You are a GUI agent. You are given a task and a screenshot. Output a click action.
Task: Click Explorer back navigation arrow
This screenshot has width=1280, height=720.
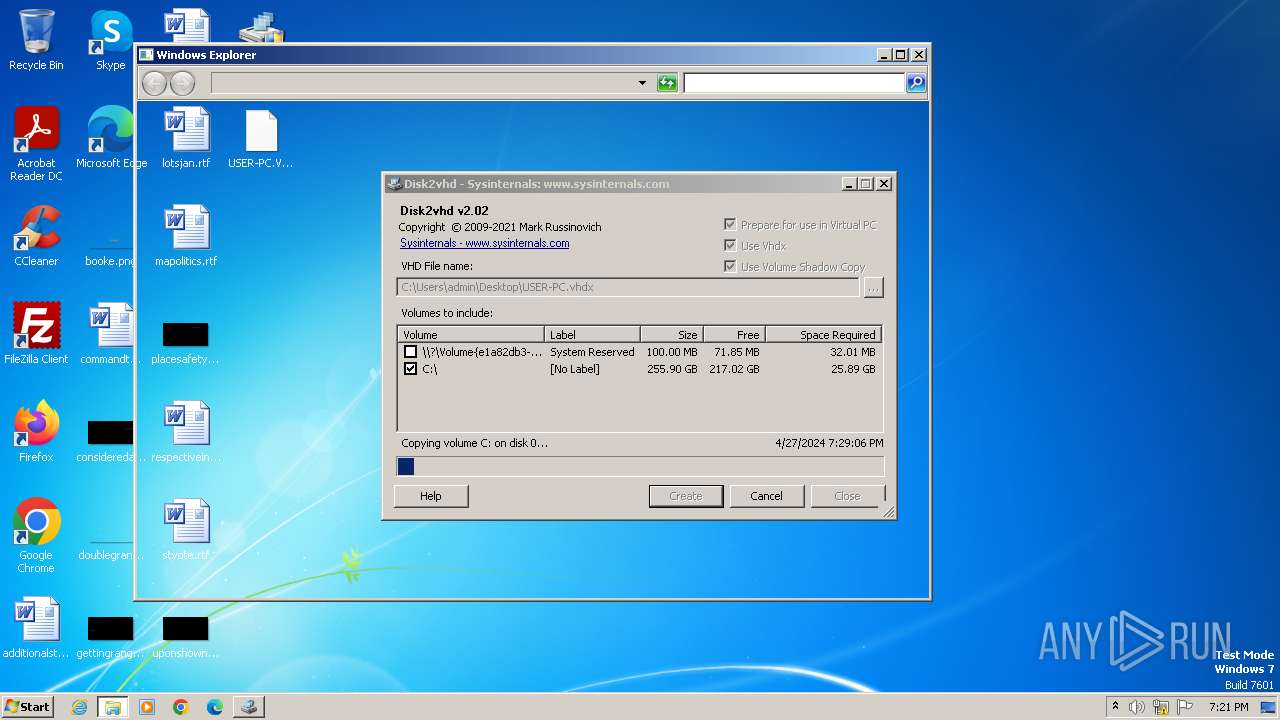tap(154, 83)
